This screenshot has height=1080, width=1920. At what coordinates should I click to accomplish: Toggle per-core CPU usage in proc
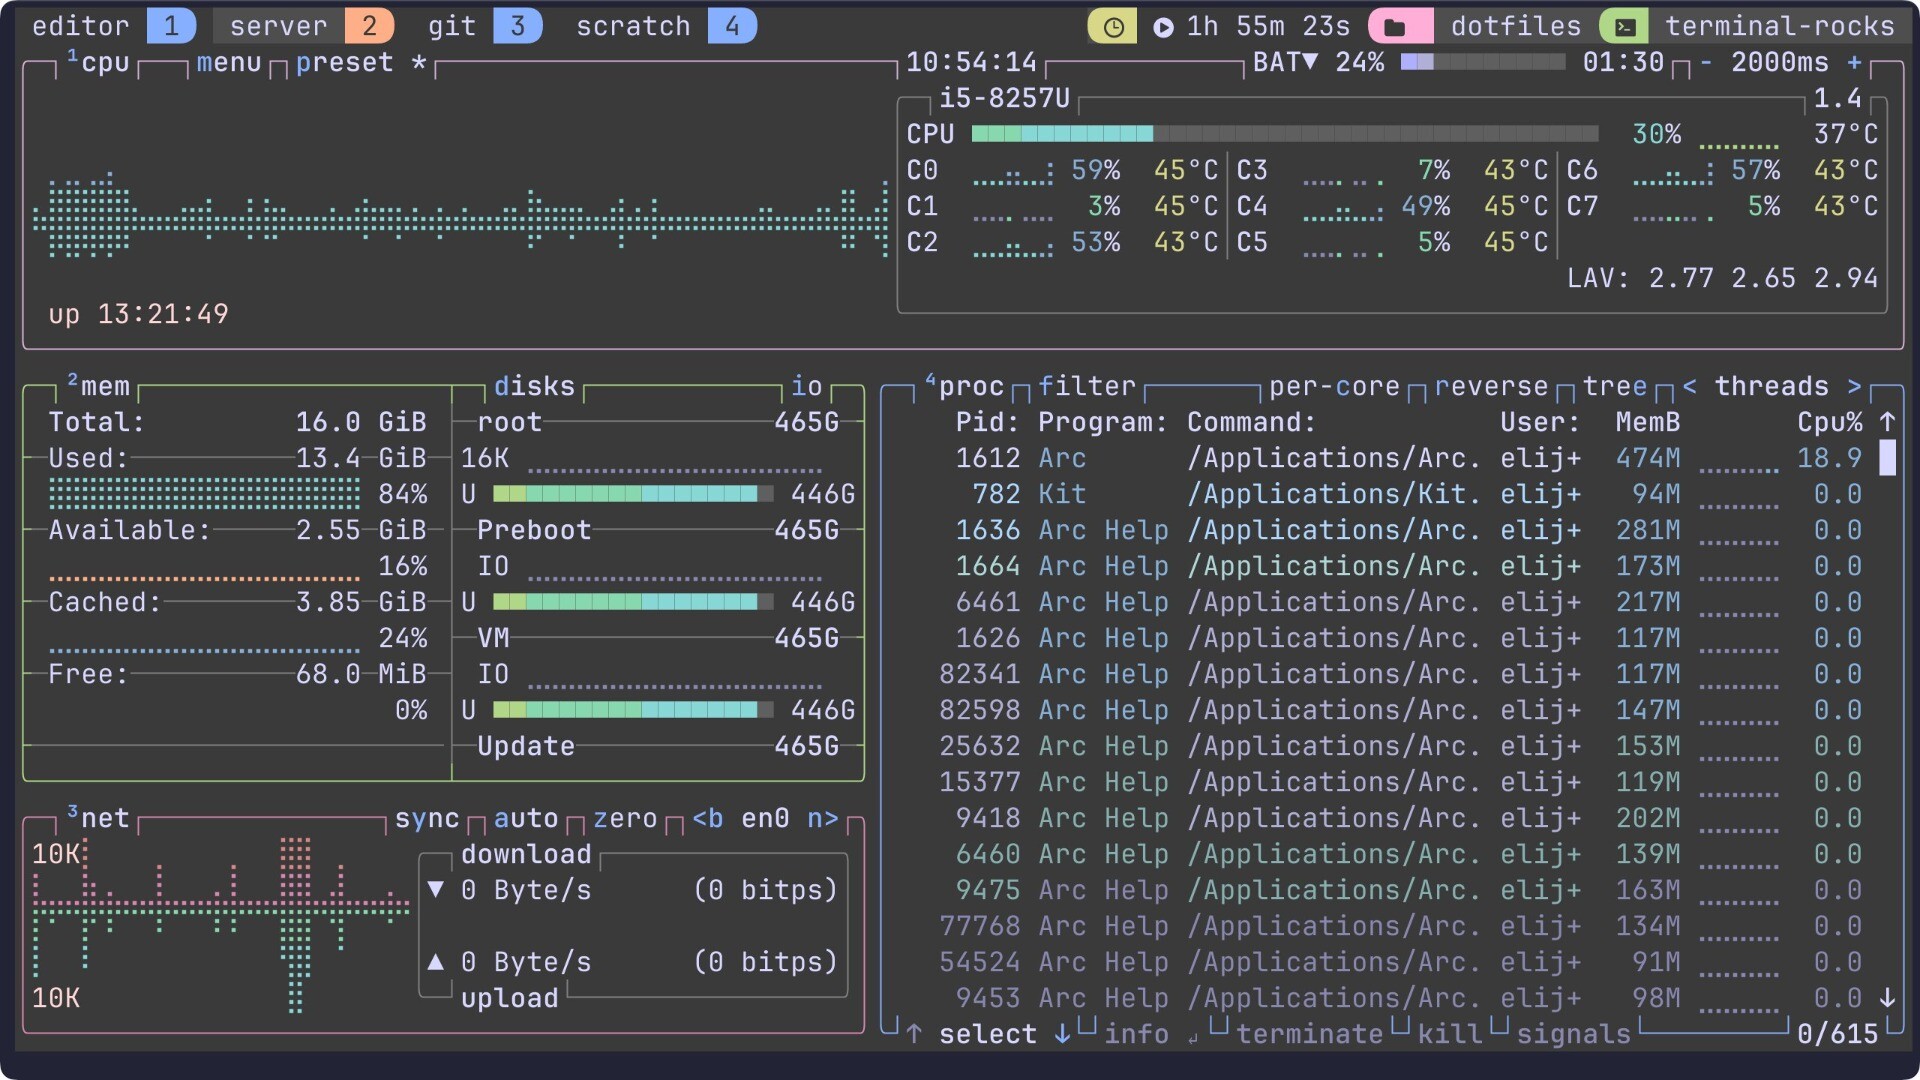pyautogui.click(x=1333, y=386)
